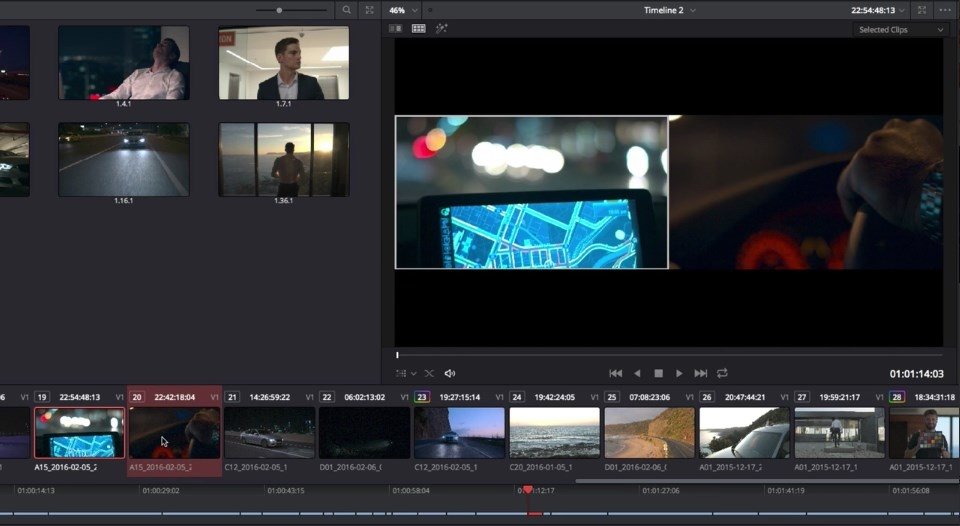The height and width of the screenshot is (526, 960).
Task: Stop playback in the viewer
Action: [659, 373]
